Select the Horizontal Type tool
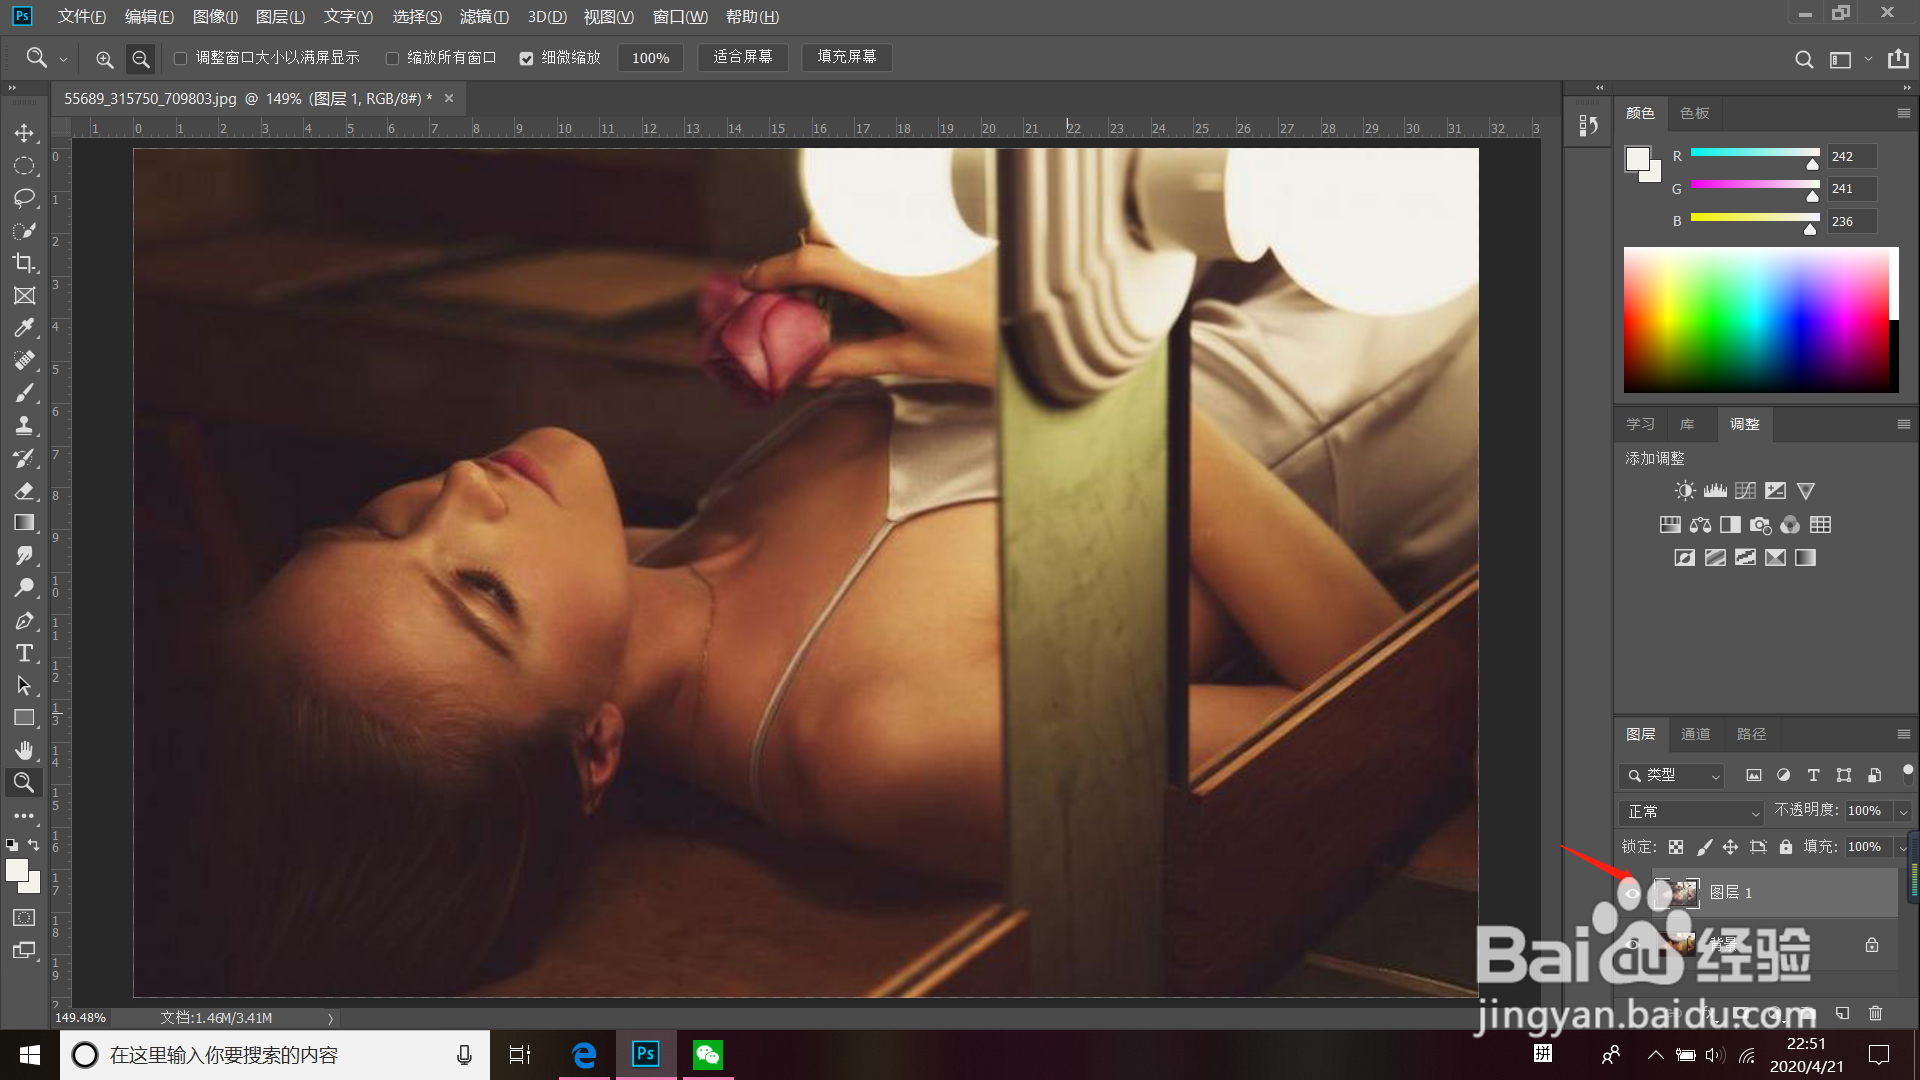 (24, 653)
